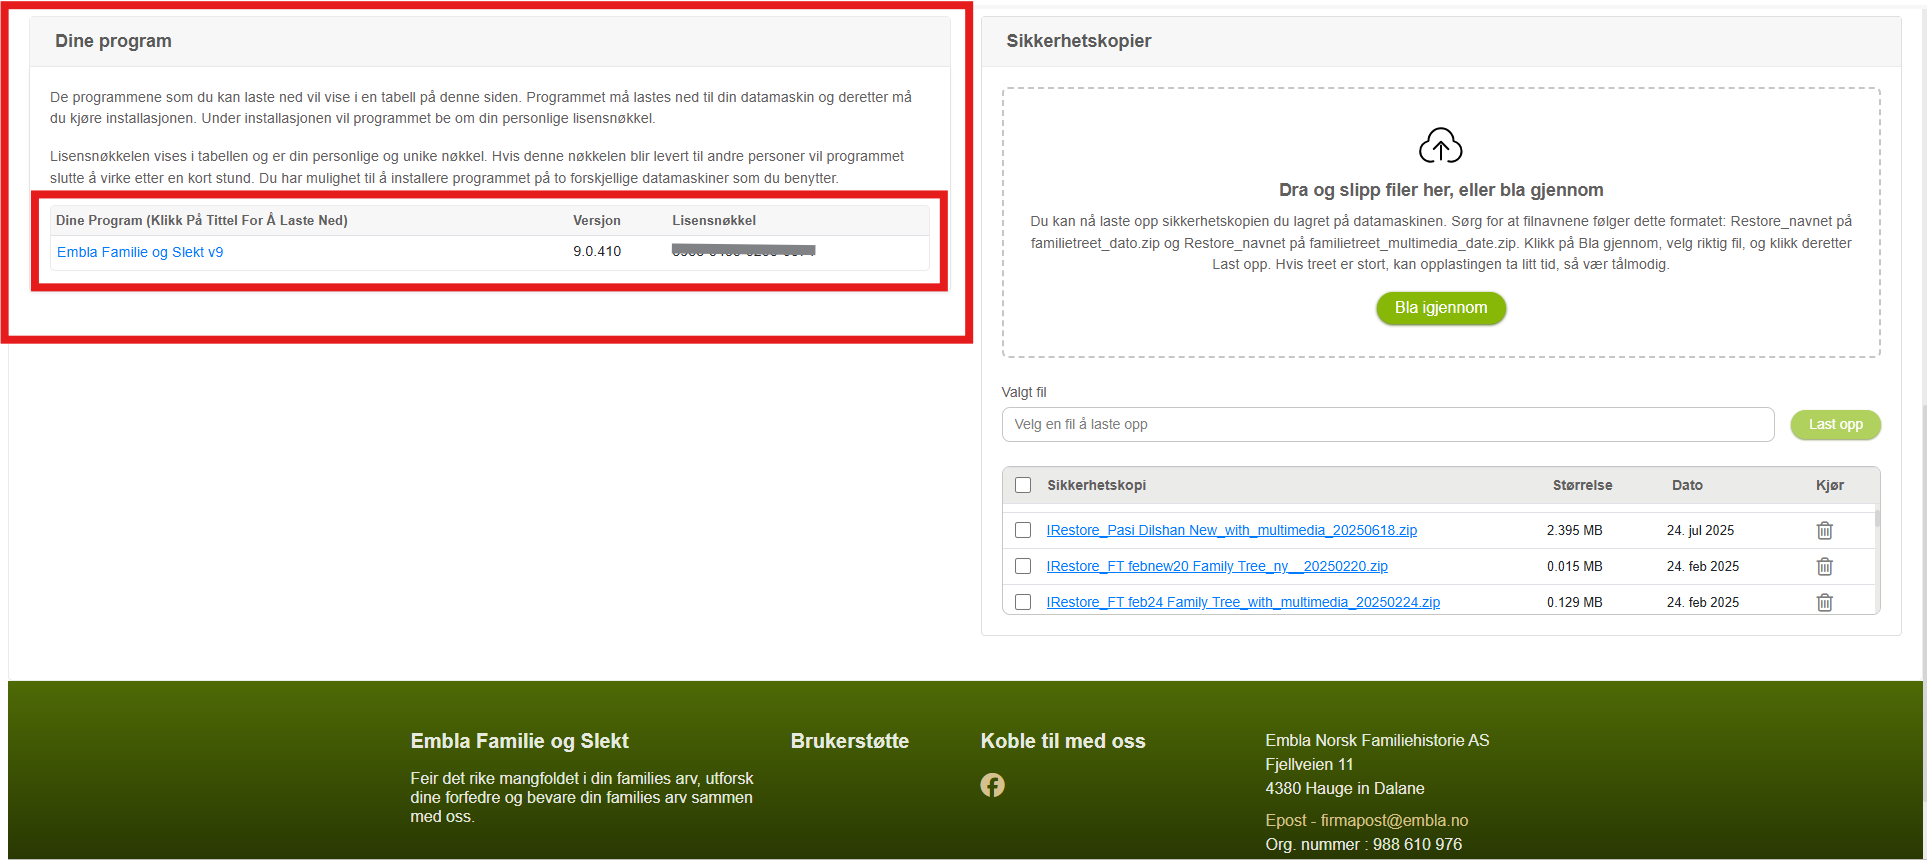Click trash icon for FT febnew20 backup
This screenshot has width=1927, height=860.
click(1824, 566)
